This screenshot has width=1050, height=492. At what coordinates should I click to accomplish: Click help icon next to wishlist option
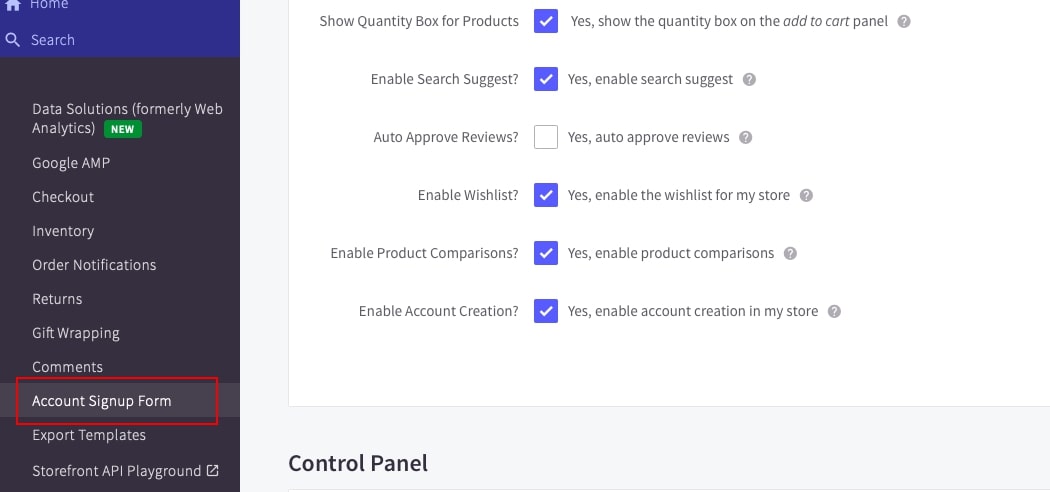point(806,195)
